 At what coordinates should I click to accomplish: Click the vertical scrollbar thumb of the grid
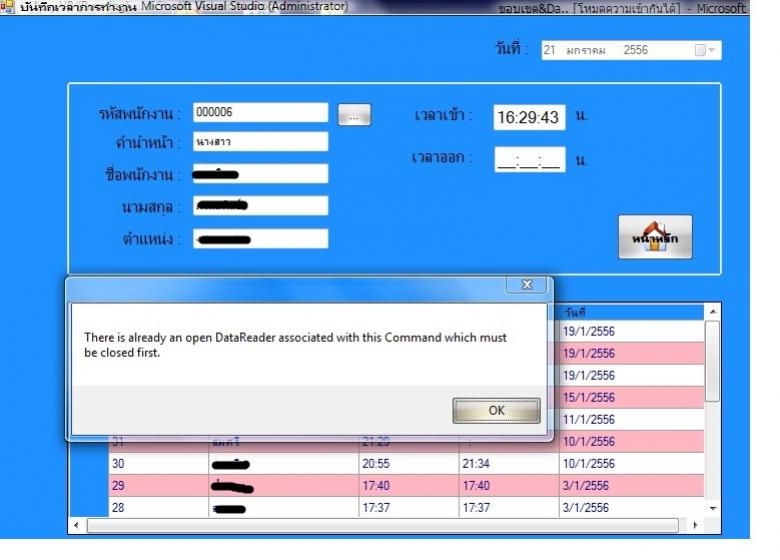click(x=712, y=361)
